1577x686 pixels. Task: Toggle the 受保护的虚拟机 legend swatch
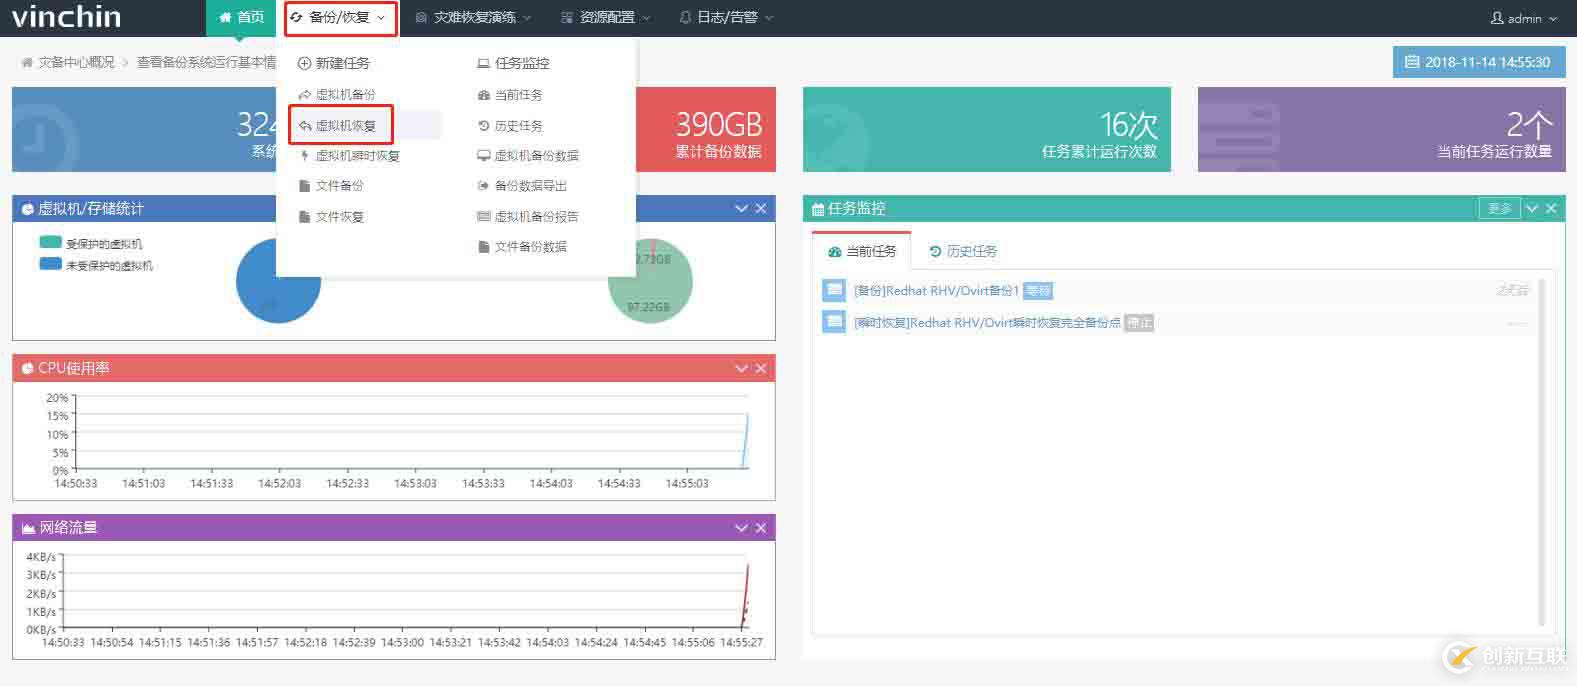[x=50, y=242]
